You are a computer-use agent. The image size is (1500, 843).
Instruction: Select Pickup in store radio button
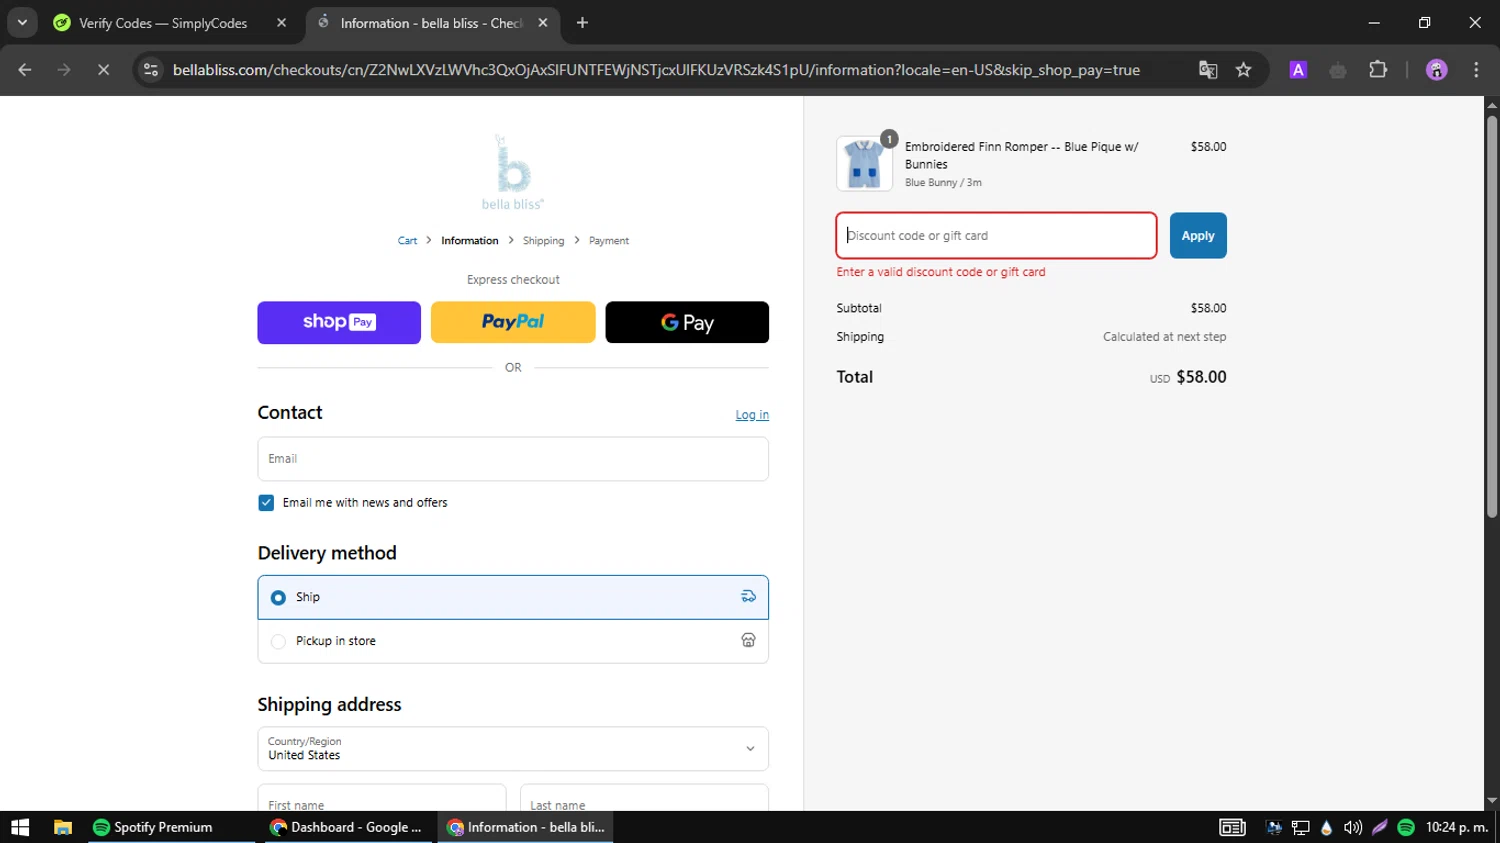278,641
